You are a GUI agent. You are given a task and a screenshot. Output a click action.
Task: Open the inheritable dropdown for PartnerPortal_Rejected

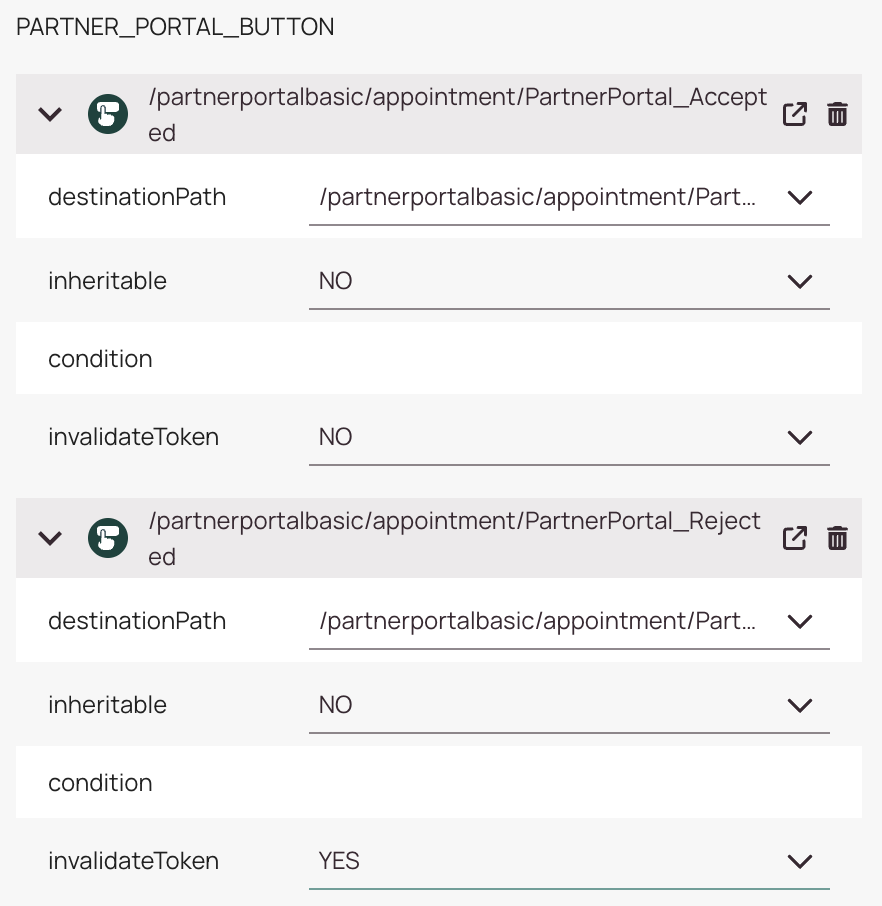pyautogui.click(x=799, y=705)
